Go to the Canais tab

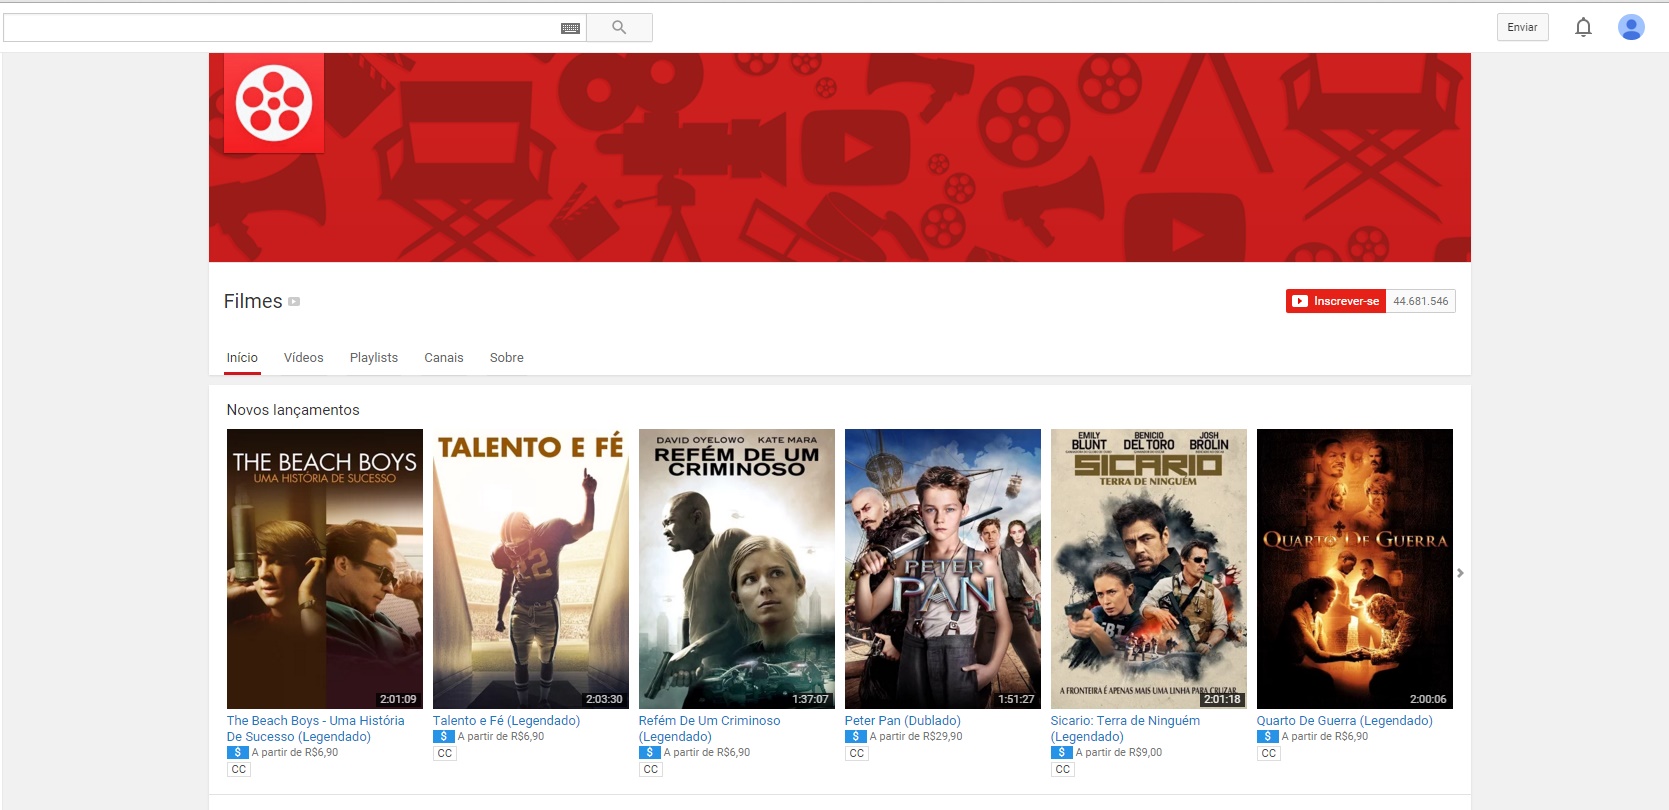[x=444, y=357]
